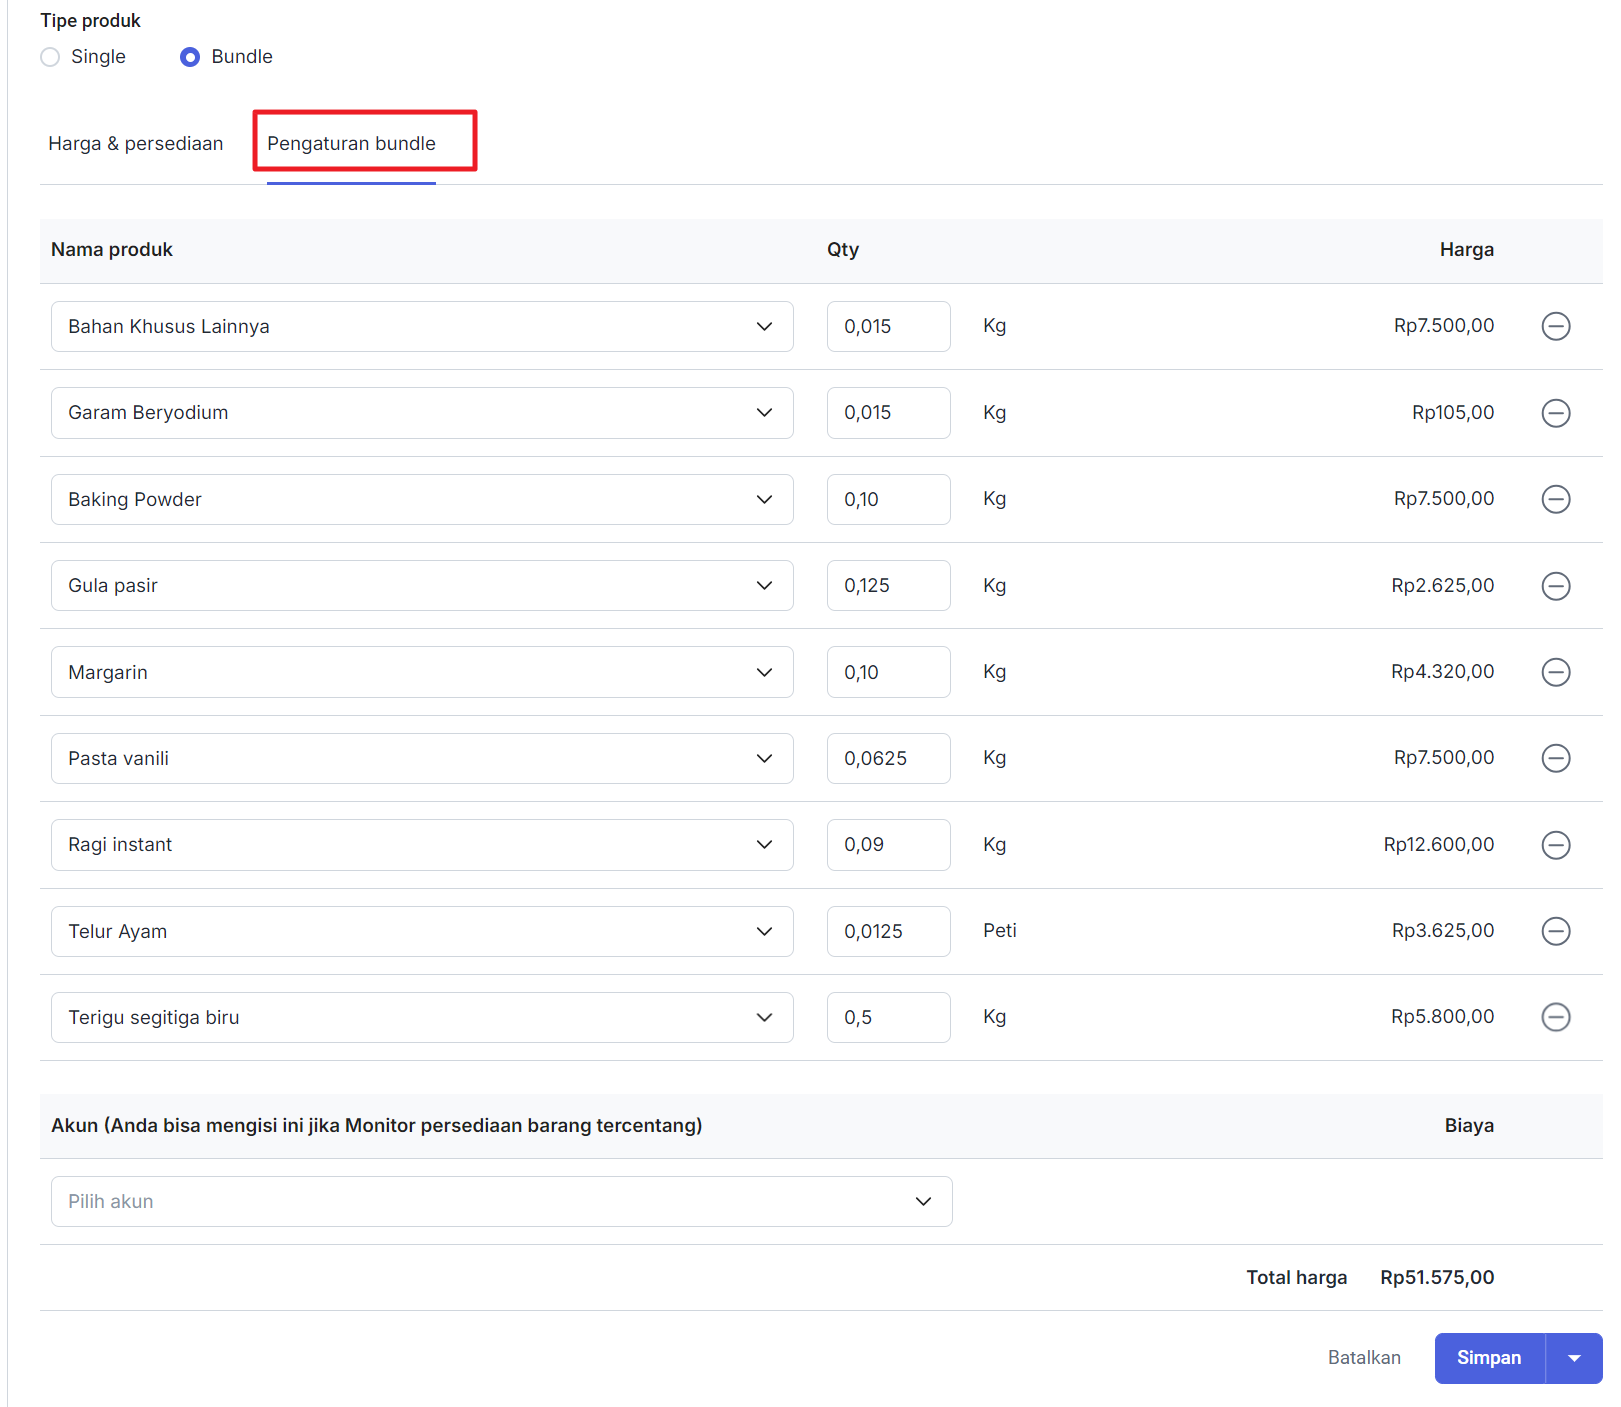Edit qty 0,125 for Gula pasir

(888, 585)
